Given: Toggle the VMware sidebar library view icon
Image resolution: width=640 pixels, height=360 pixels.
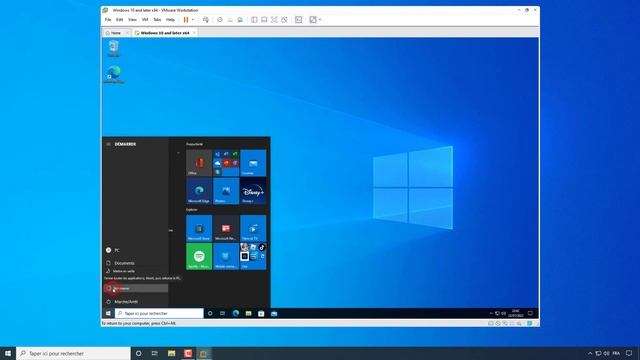Looking at the screenshot, I should click(x=254, y=20).
